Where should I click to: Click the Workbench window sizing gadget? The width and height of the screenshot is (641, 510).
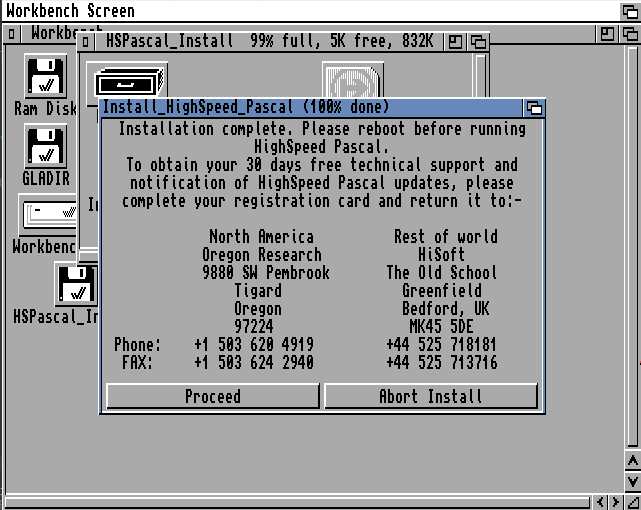tap(632, 502)
